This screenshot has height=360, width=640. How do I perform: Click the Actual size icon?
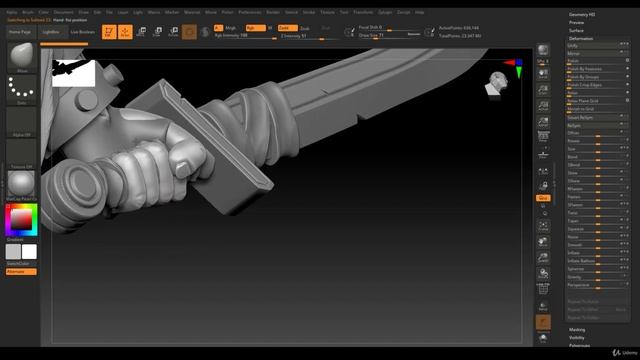(543, 106)
